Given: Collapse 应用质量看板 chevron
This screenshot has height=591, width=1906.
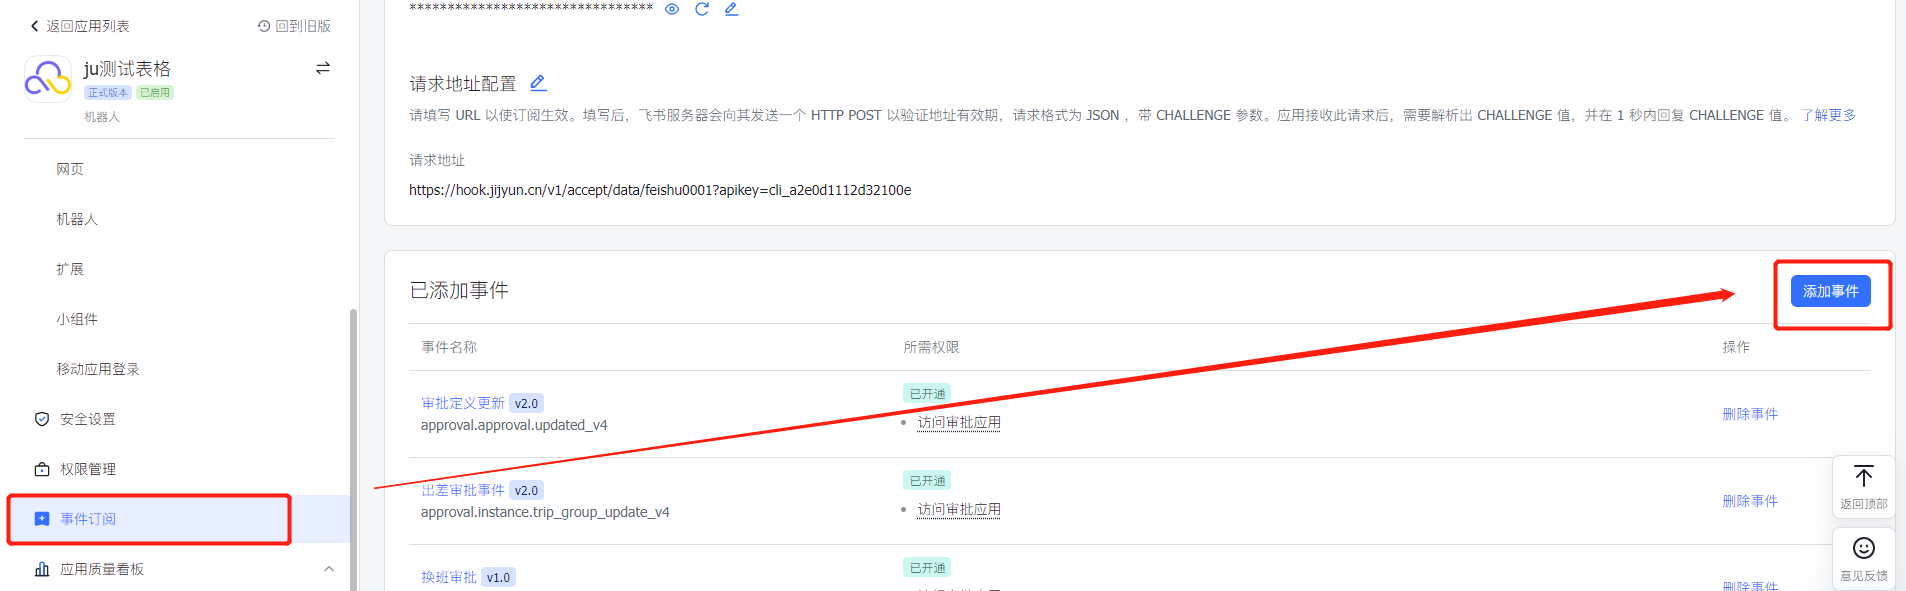Looking at the screenshot, I should click(329, 569).
